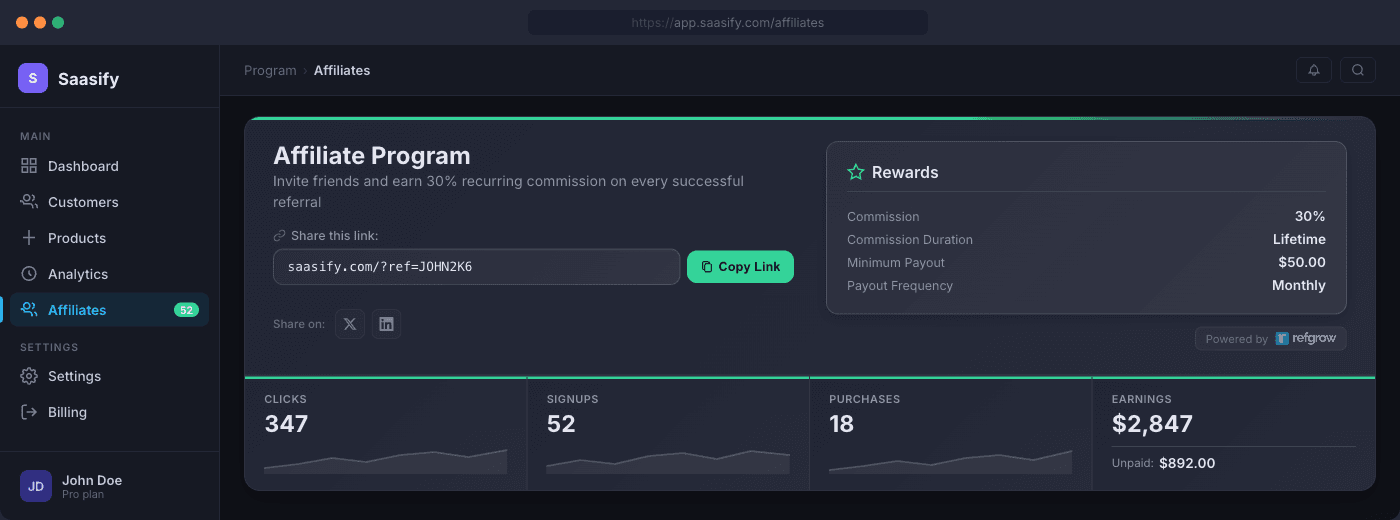The image size is (1400, 520).
Task: Click the Products plus icon
Action: tap(29, 238)
